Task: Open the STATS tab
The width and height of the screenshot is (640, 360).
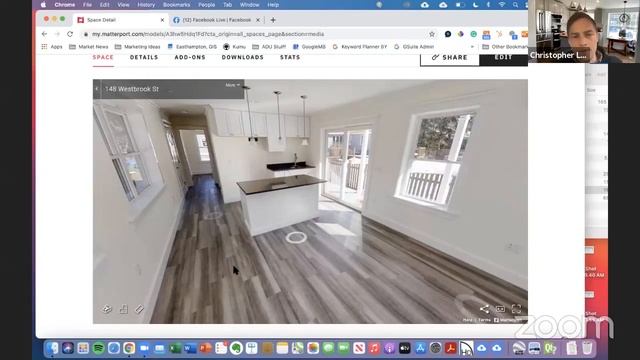Action: pyautogui.click(x=290, y=58)
